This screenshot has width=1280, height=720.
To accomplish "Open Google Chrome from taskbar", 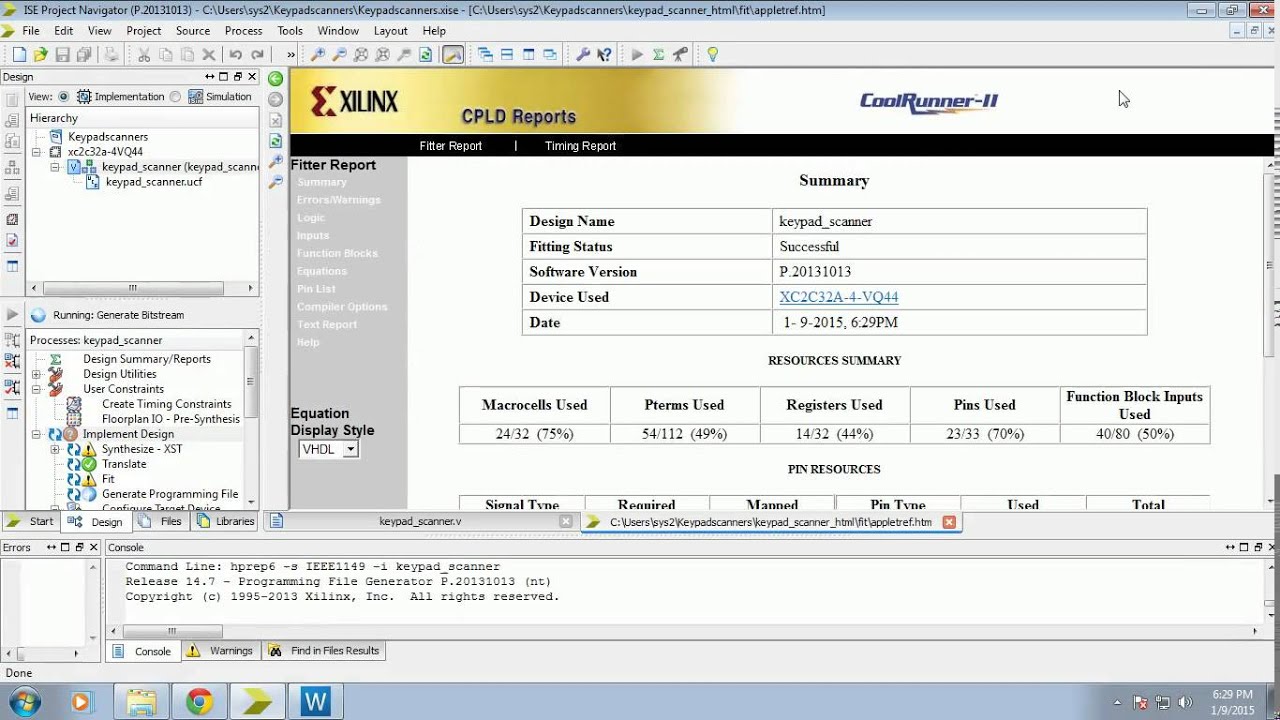I will click(x=199, y=702).
